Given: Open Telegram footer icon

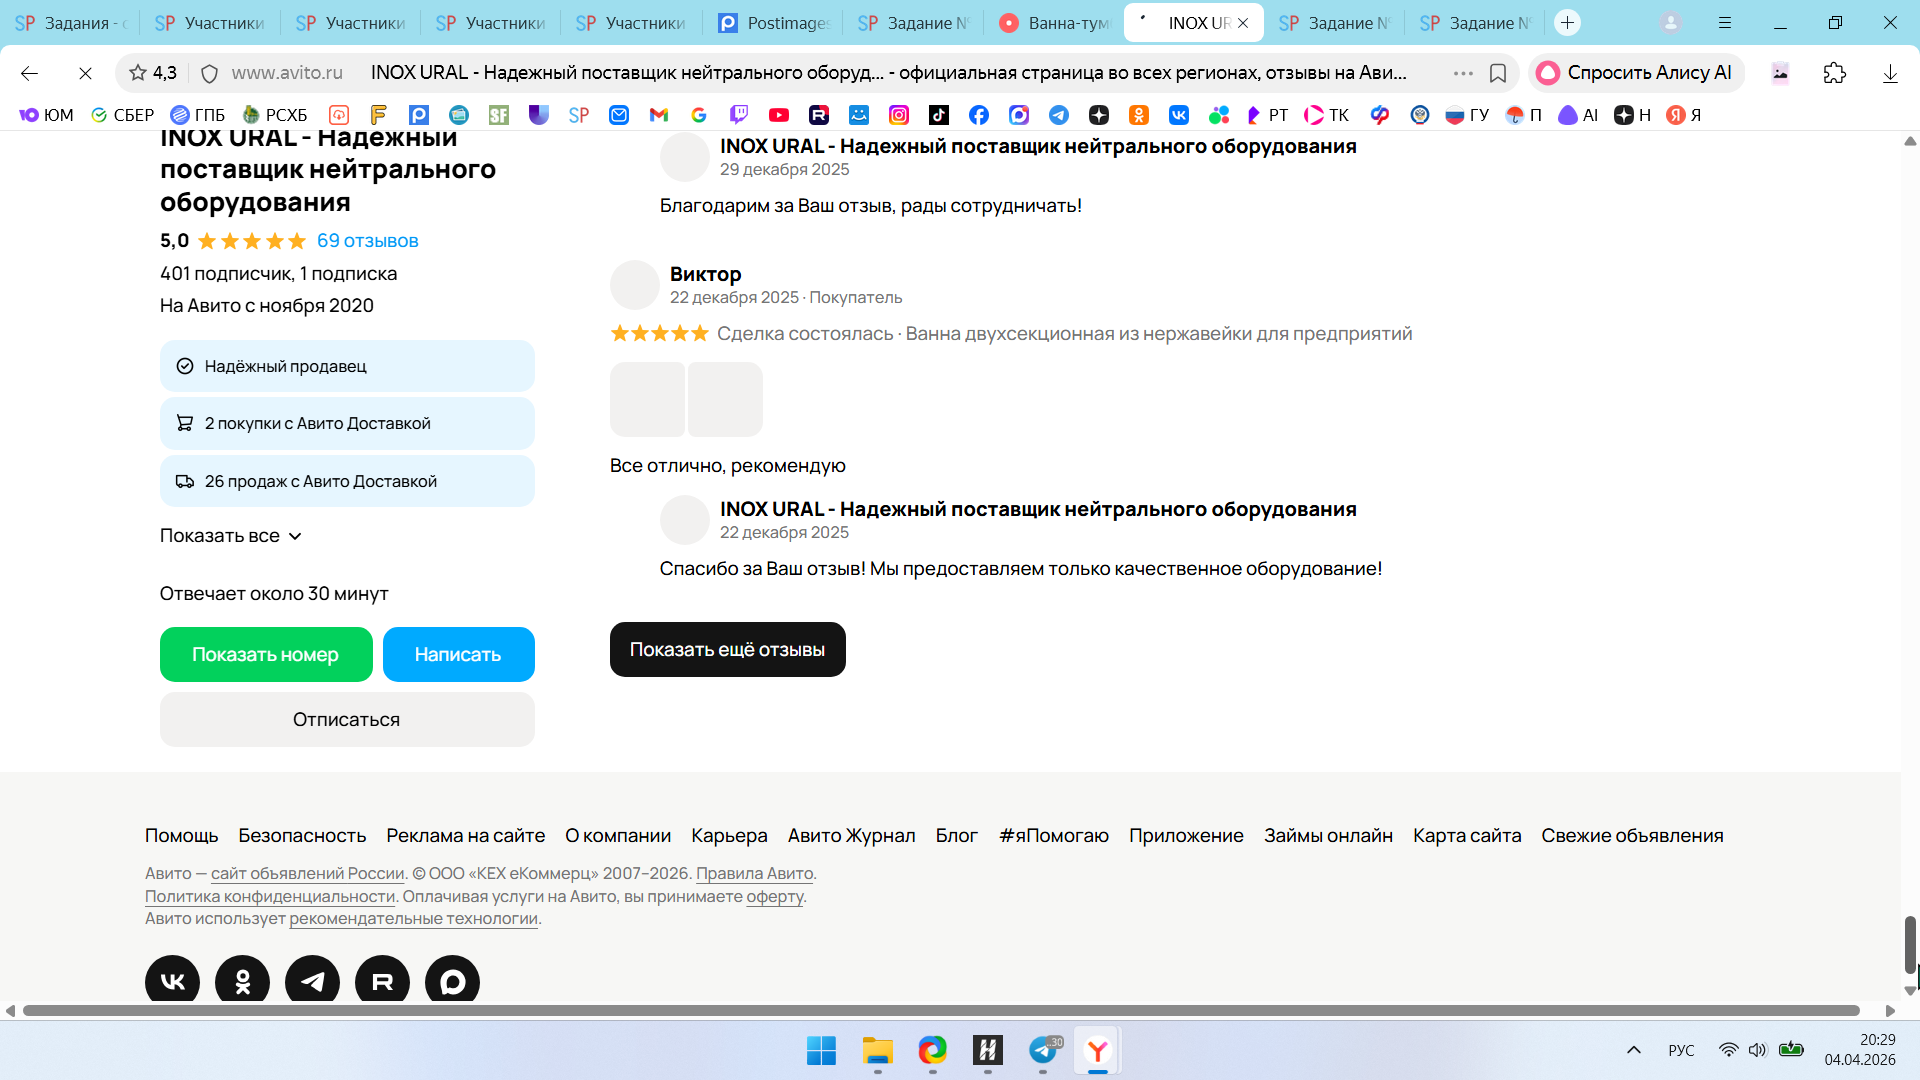Looking at the screenshot, I should coord(312,981).
